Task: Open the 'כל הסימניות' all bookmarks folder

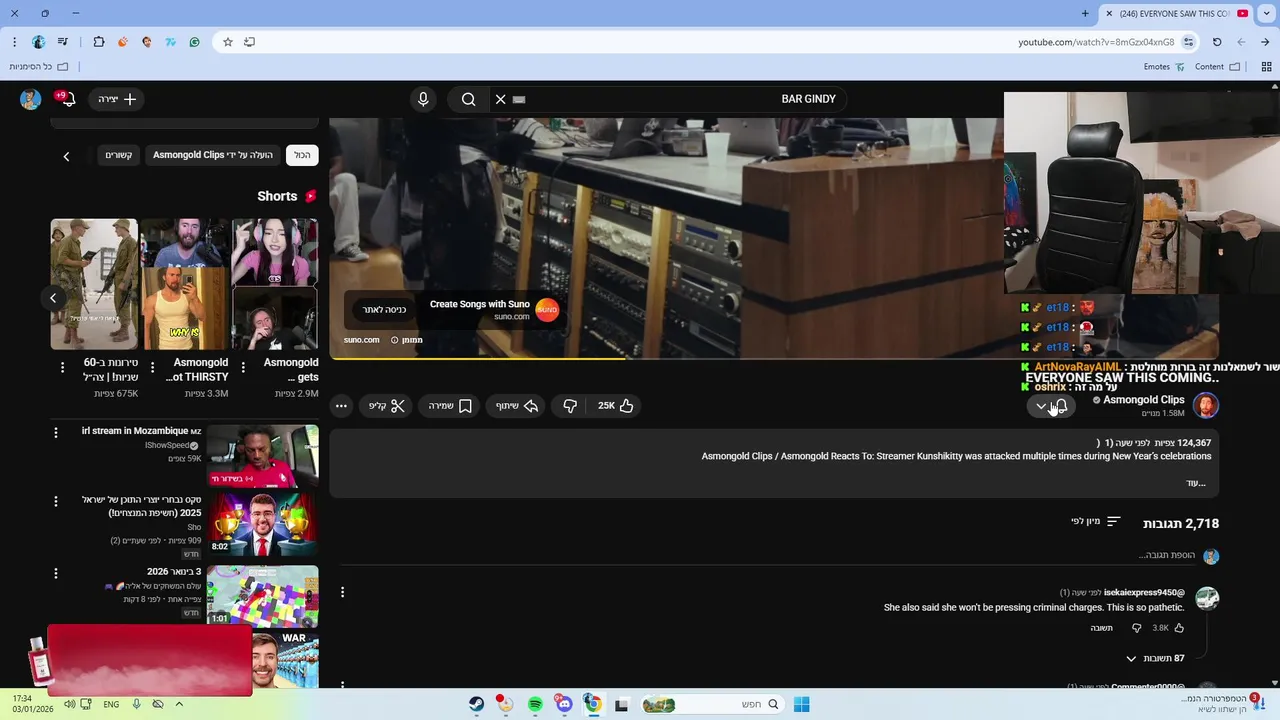Action: [39, 67]
